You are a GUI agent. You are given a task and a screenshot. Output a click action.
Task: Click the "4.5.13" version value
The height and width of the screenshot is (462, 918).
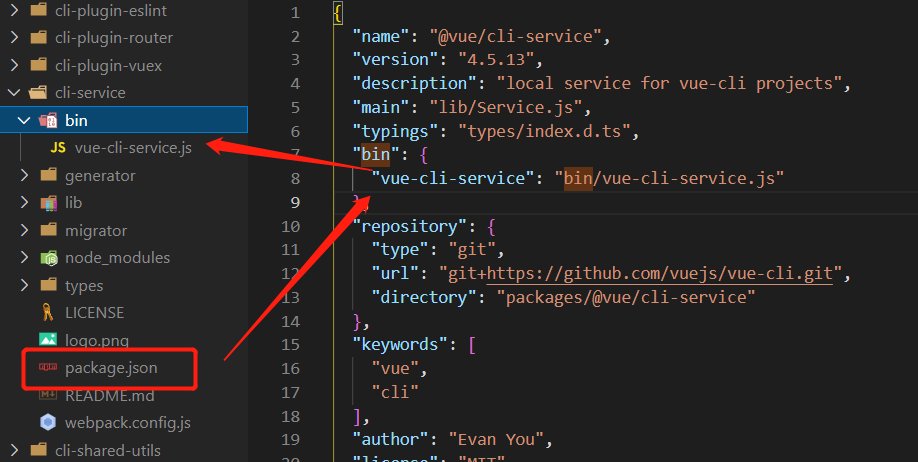[x=496, y=60]
